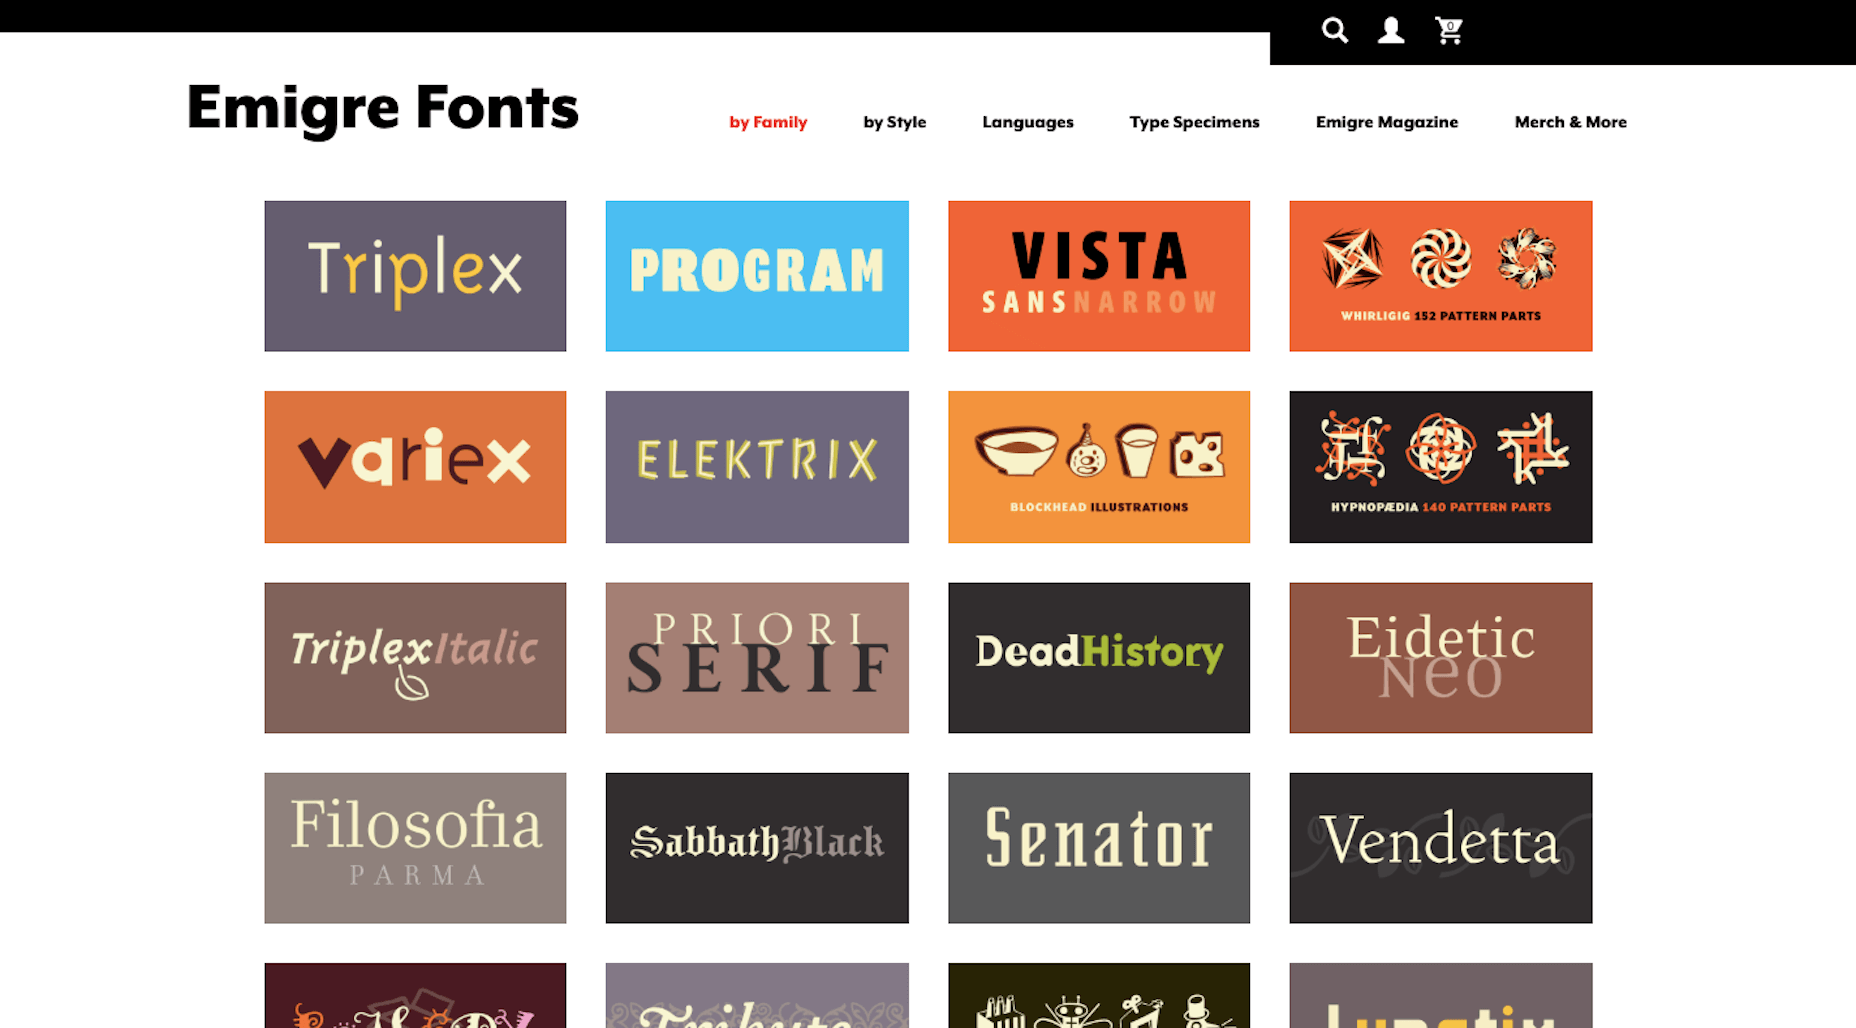Select the by Family menu item
Screen dimensions: 1856x1028
click(767, 122)
